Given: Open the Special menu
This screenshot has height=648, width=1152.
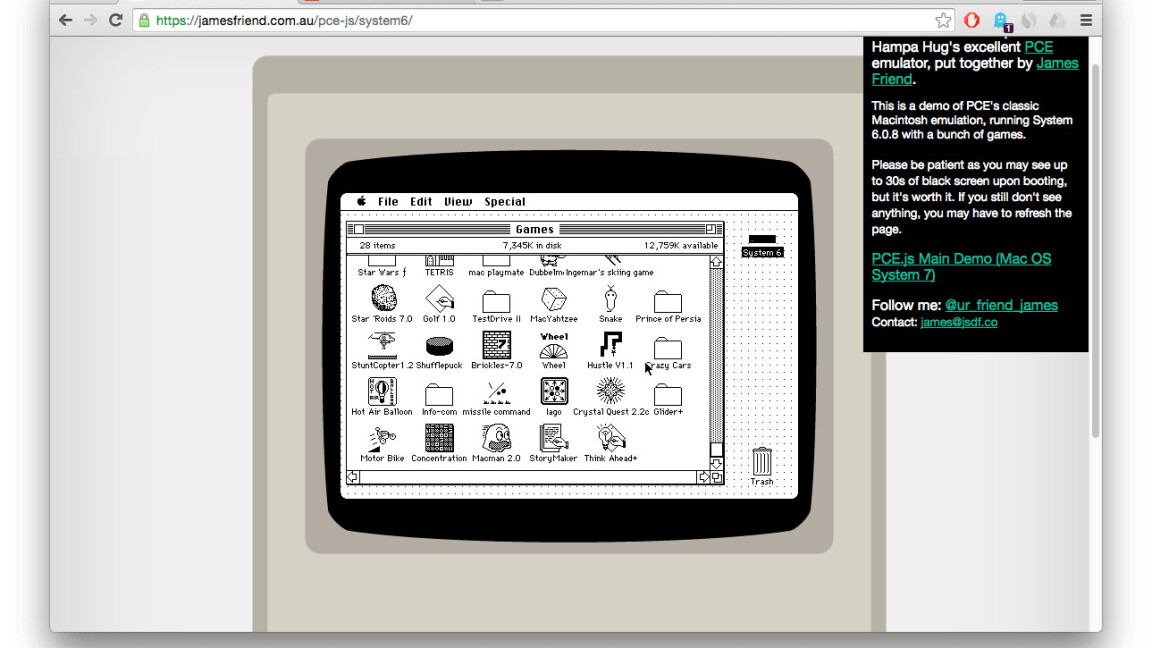Looking at the screenshot, I should (504, 201).
